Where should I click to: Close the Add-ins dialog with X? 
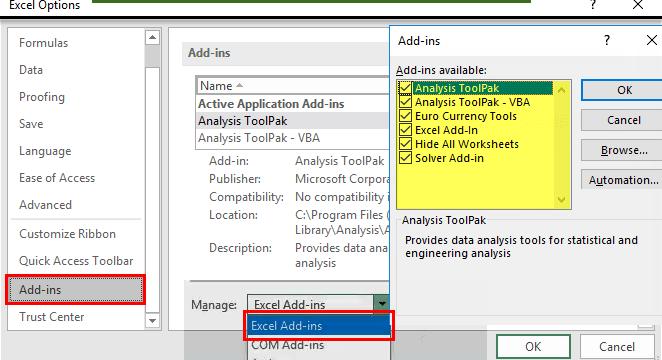pyautogui.click(x=651, y=41)
